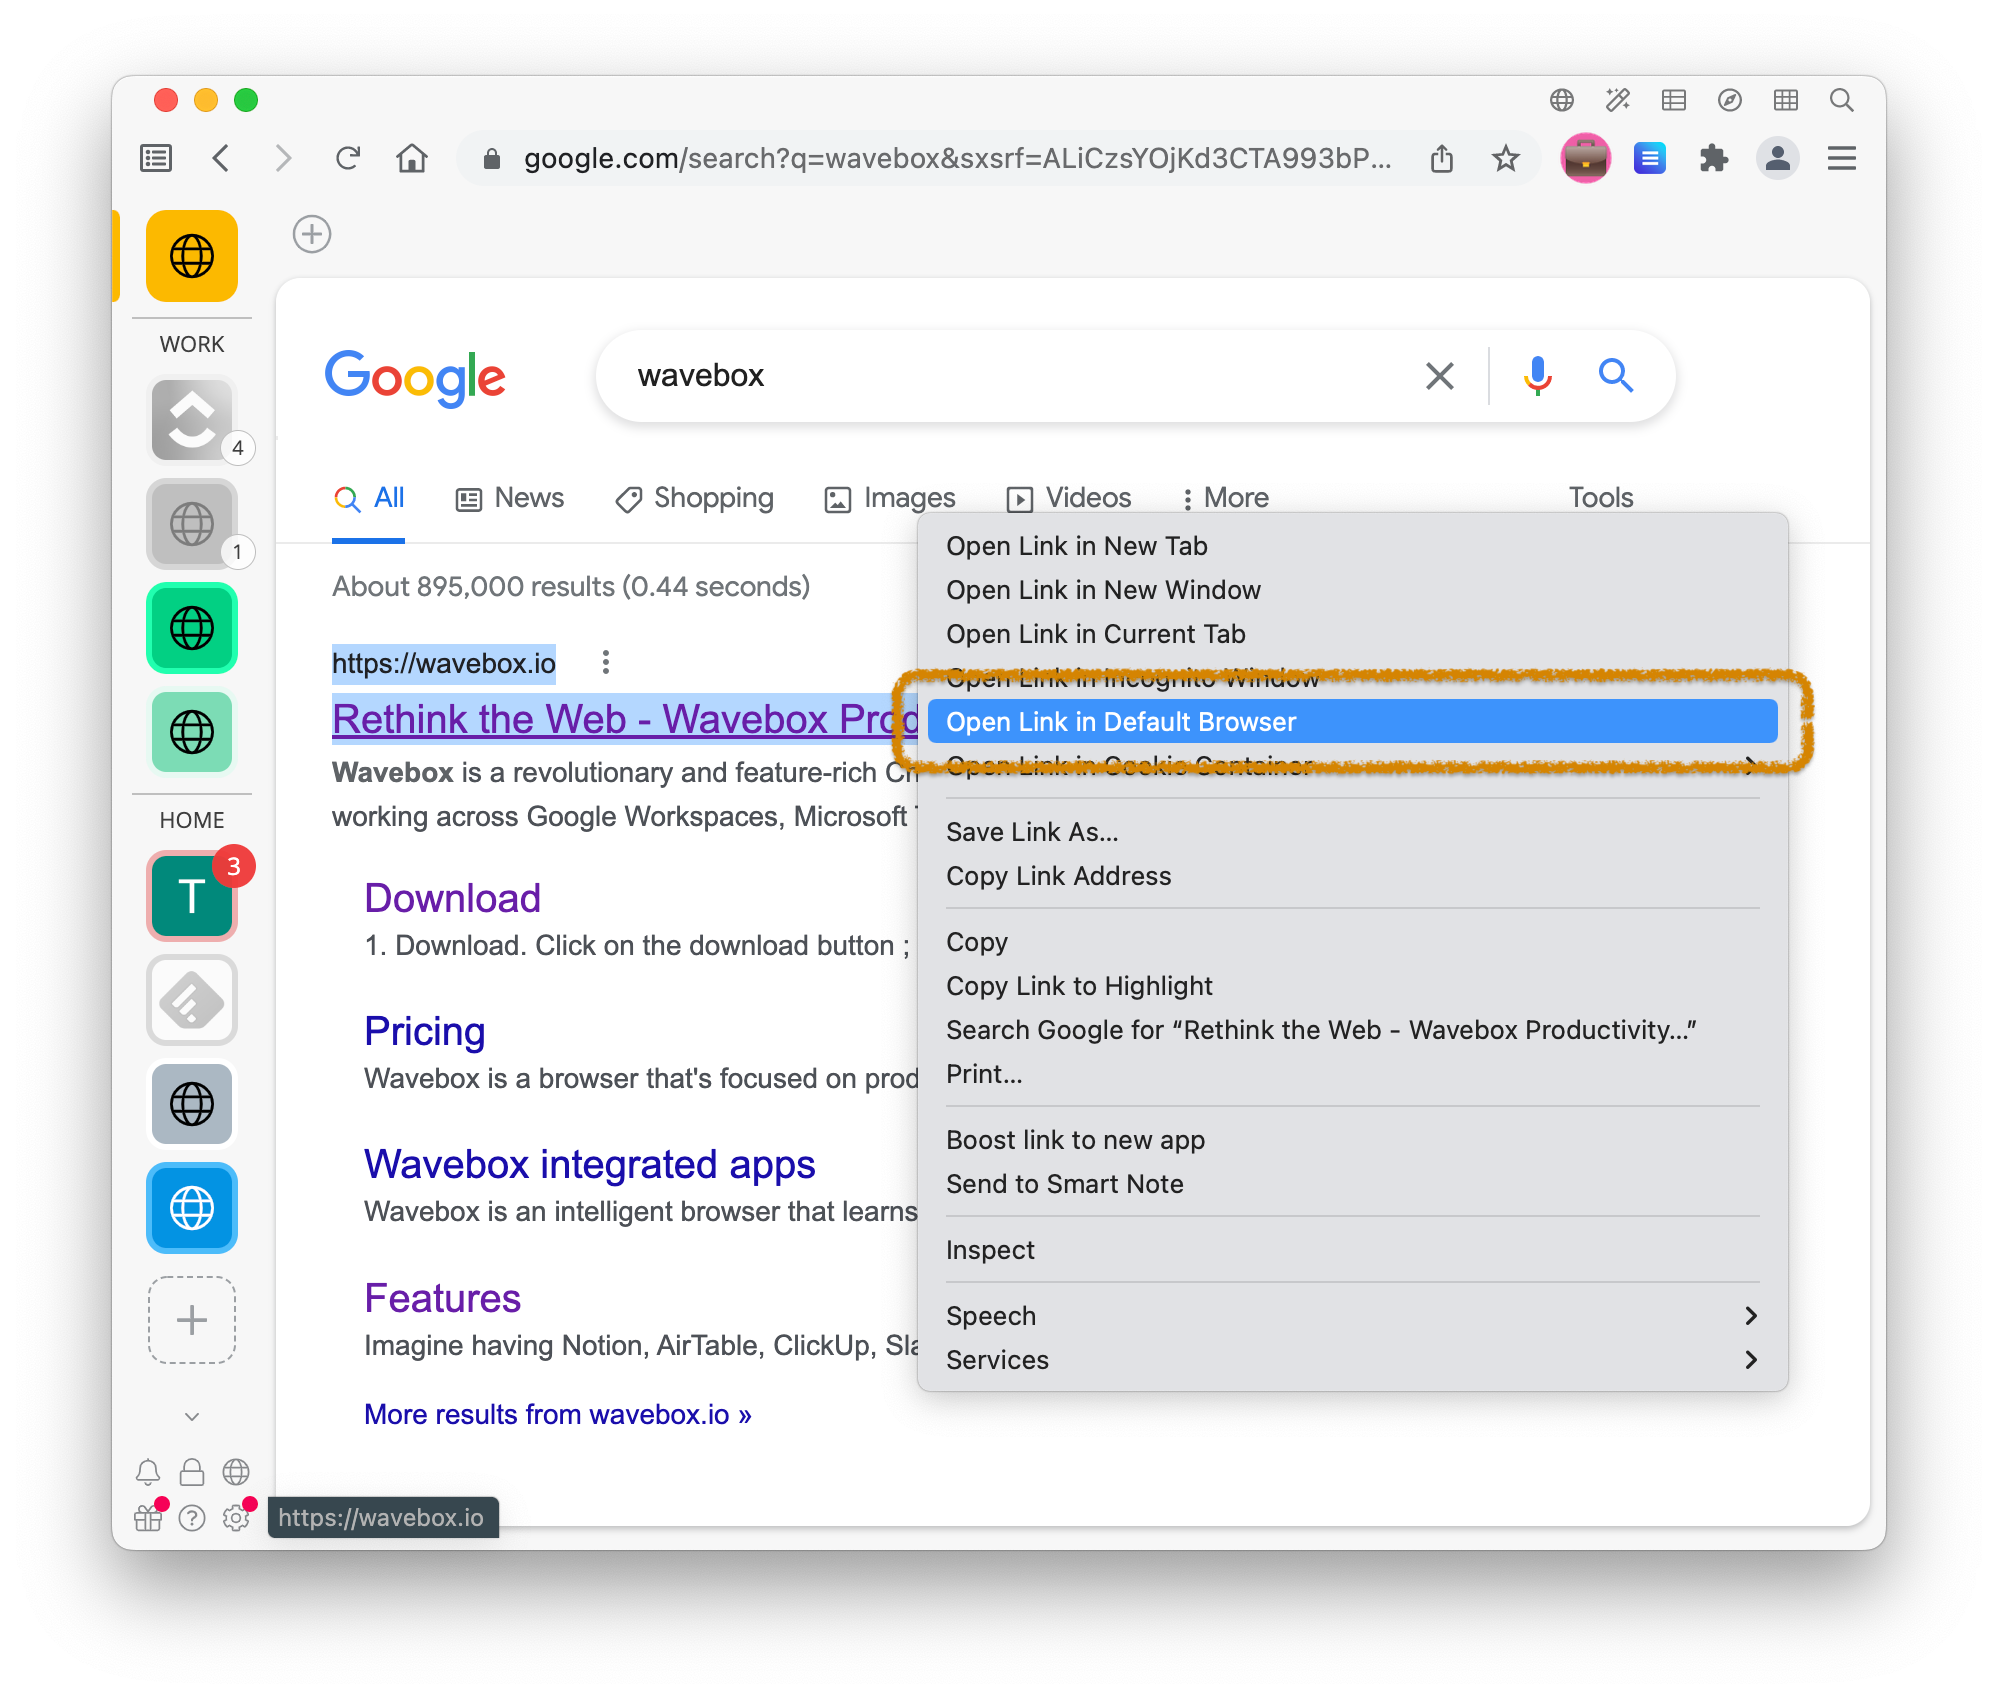
Task: Open the green T app with badge 3
Action: pos(192,896)
